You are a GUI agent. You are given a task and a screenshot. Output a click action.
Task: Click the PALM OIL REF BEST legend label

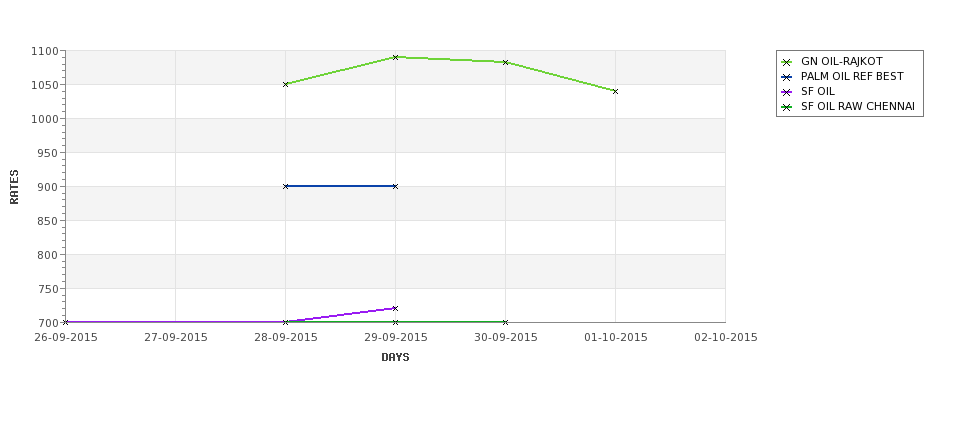click(852, 76)
